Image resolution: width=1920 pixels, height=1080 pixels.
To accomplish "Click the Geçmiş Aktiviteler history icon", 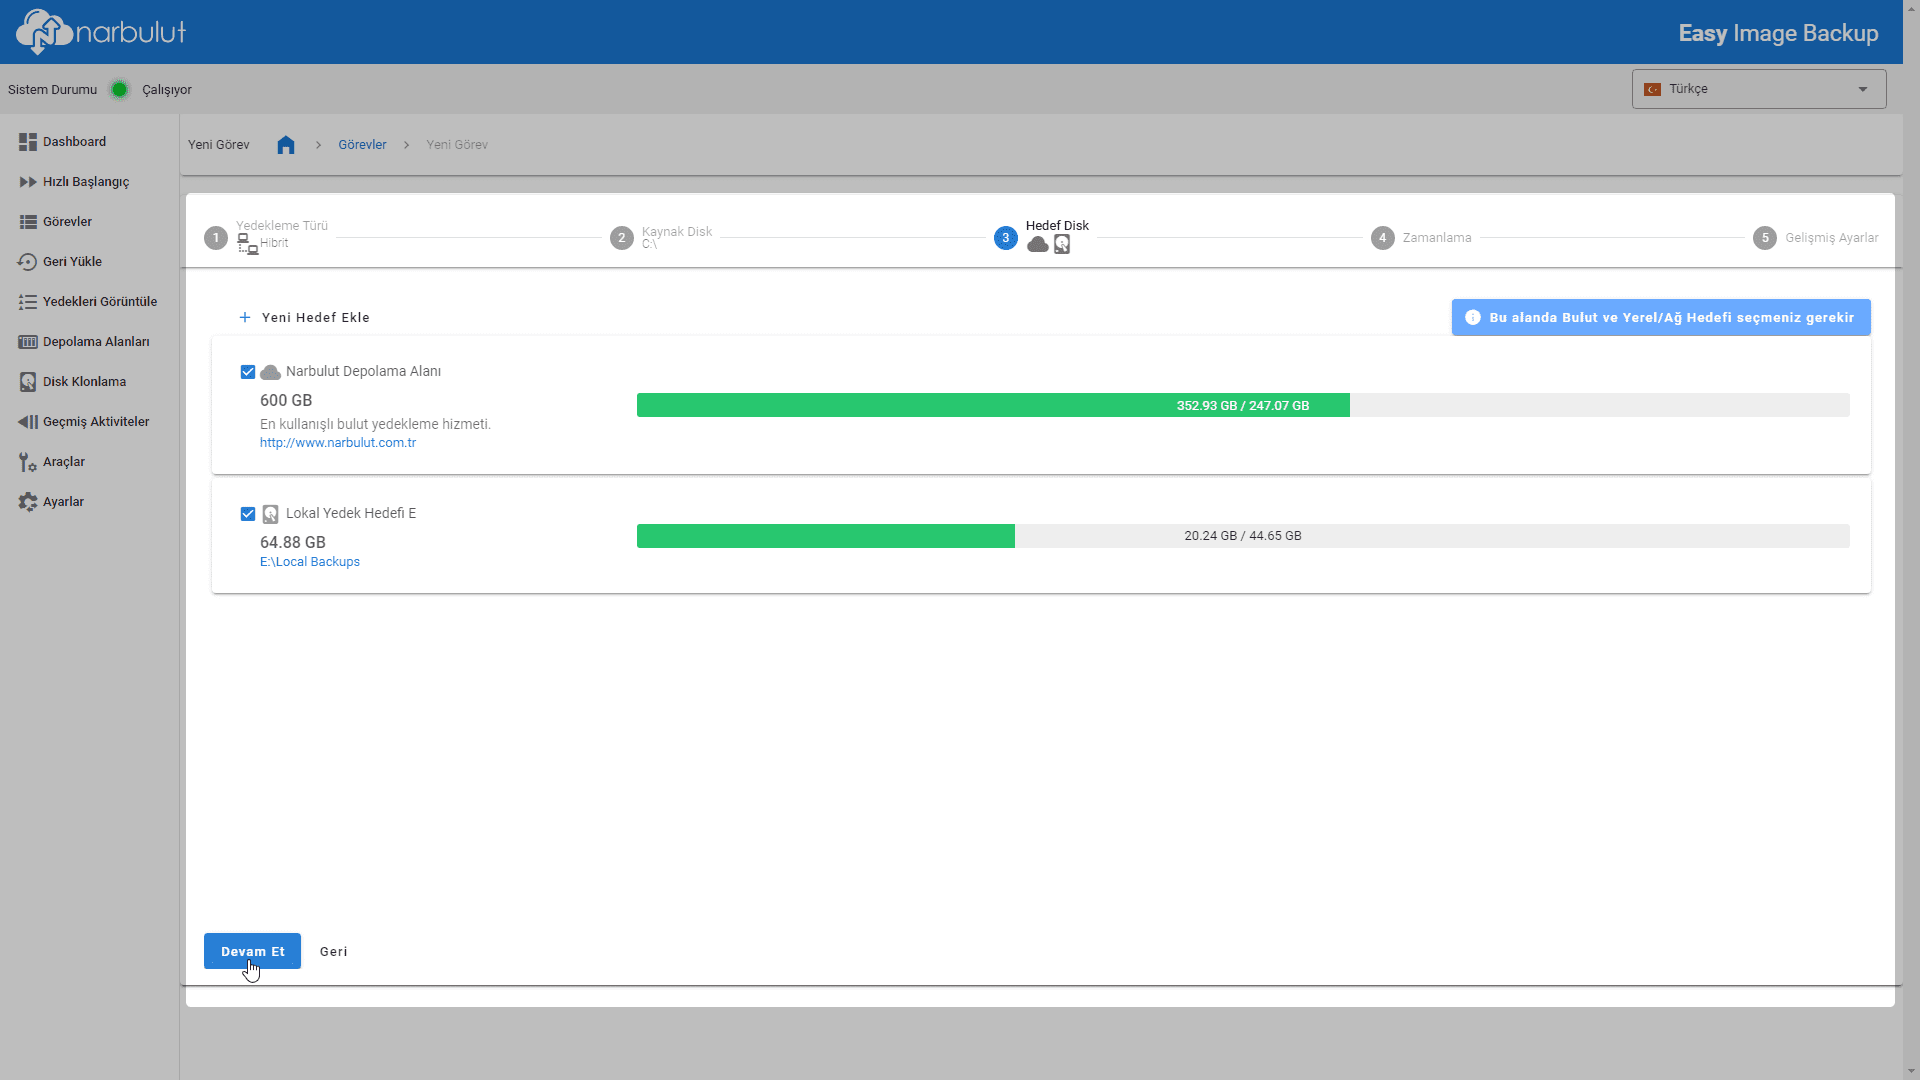I will click(x=28, y=422).
